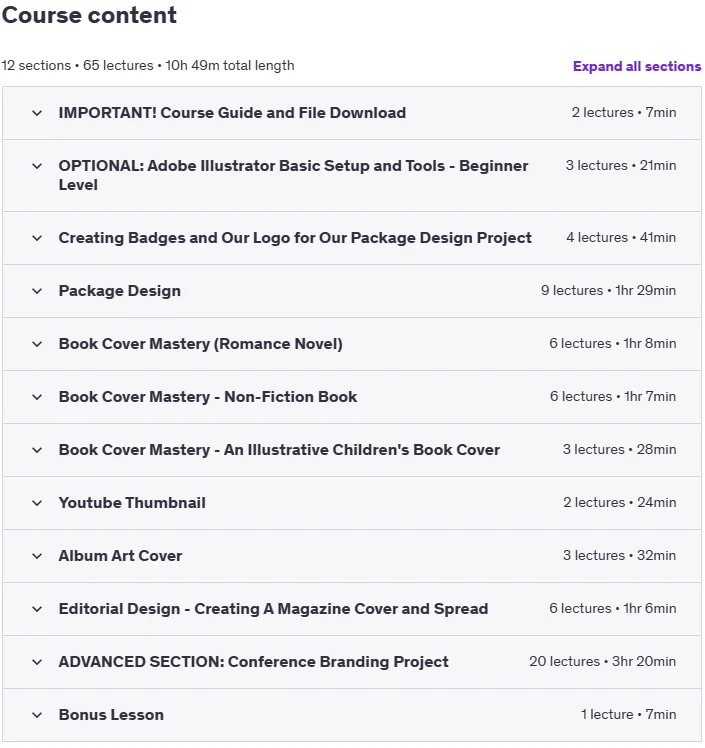Expand chevron for Creating Badges and Logo

(x=37, y=238)
